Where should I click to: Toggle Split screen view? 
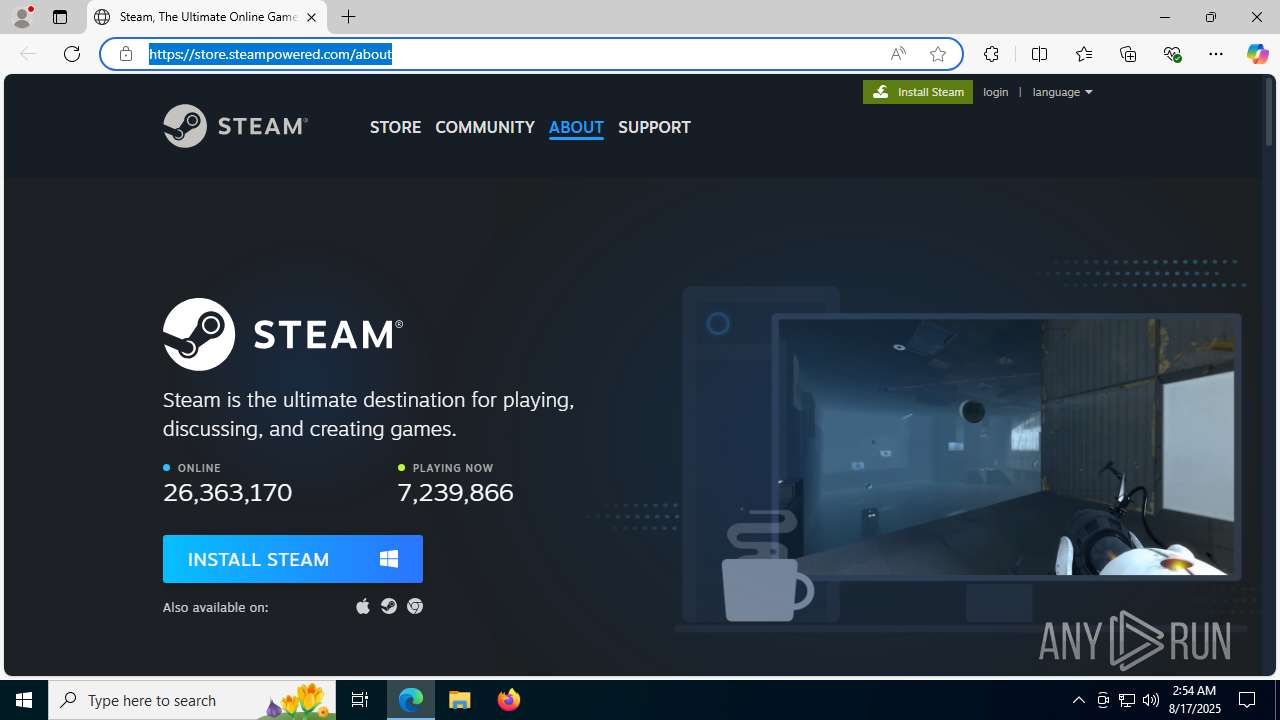[x=1039, y=54]
